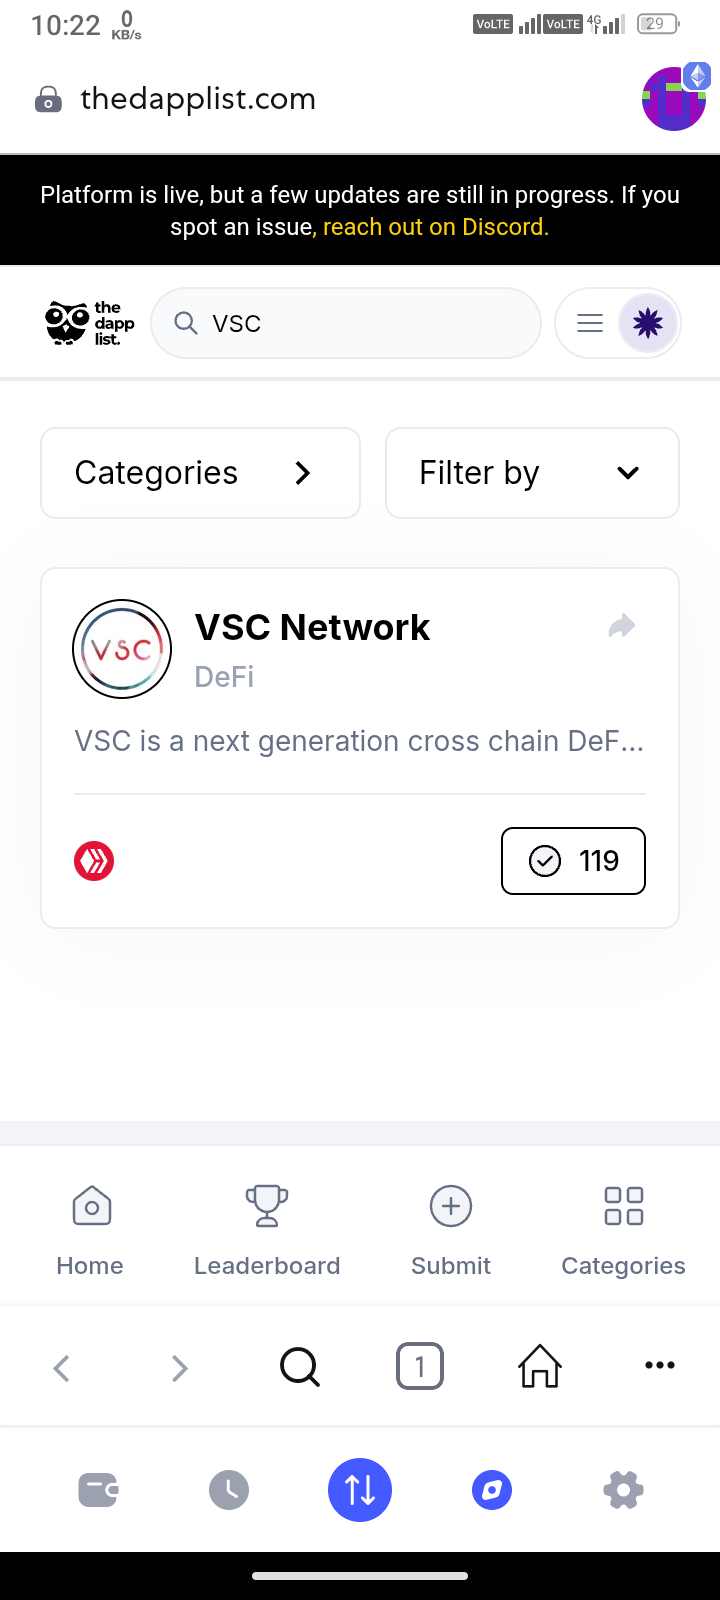Toggle the 119 upvote check button

[x=573, y=861]
